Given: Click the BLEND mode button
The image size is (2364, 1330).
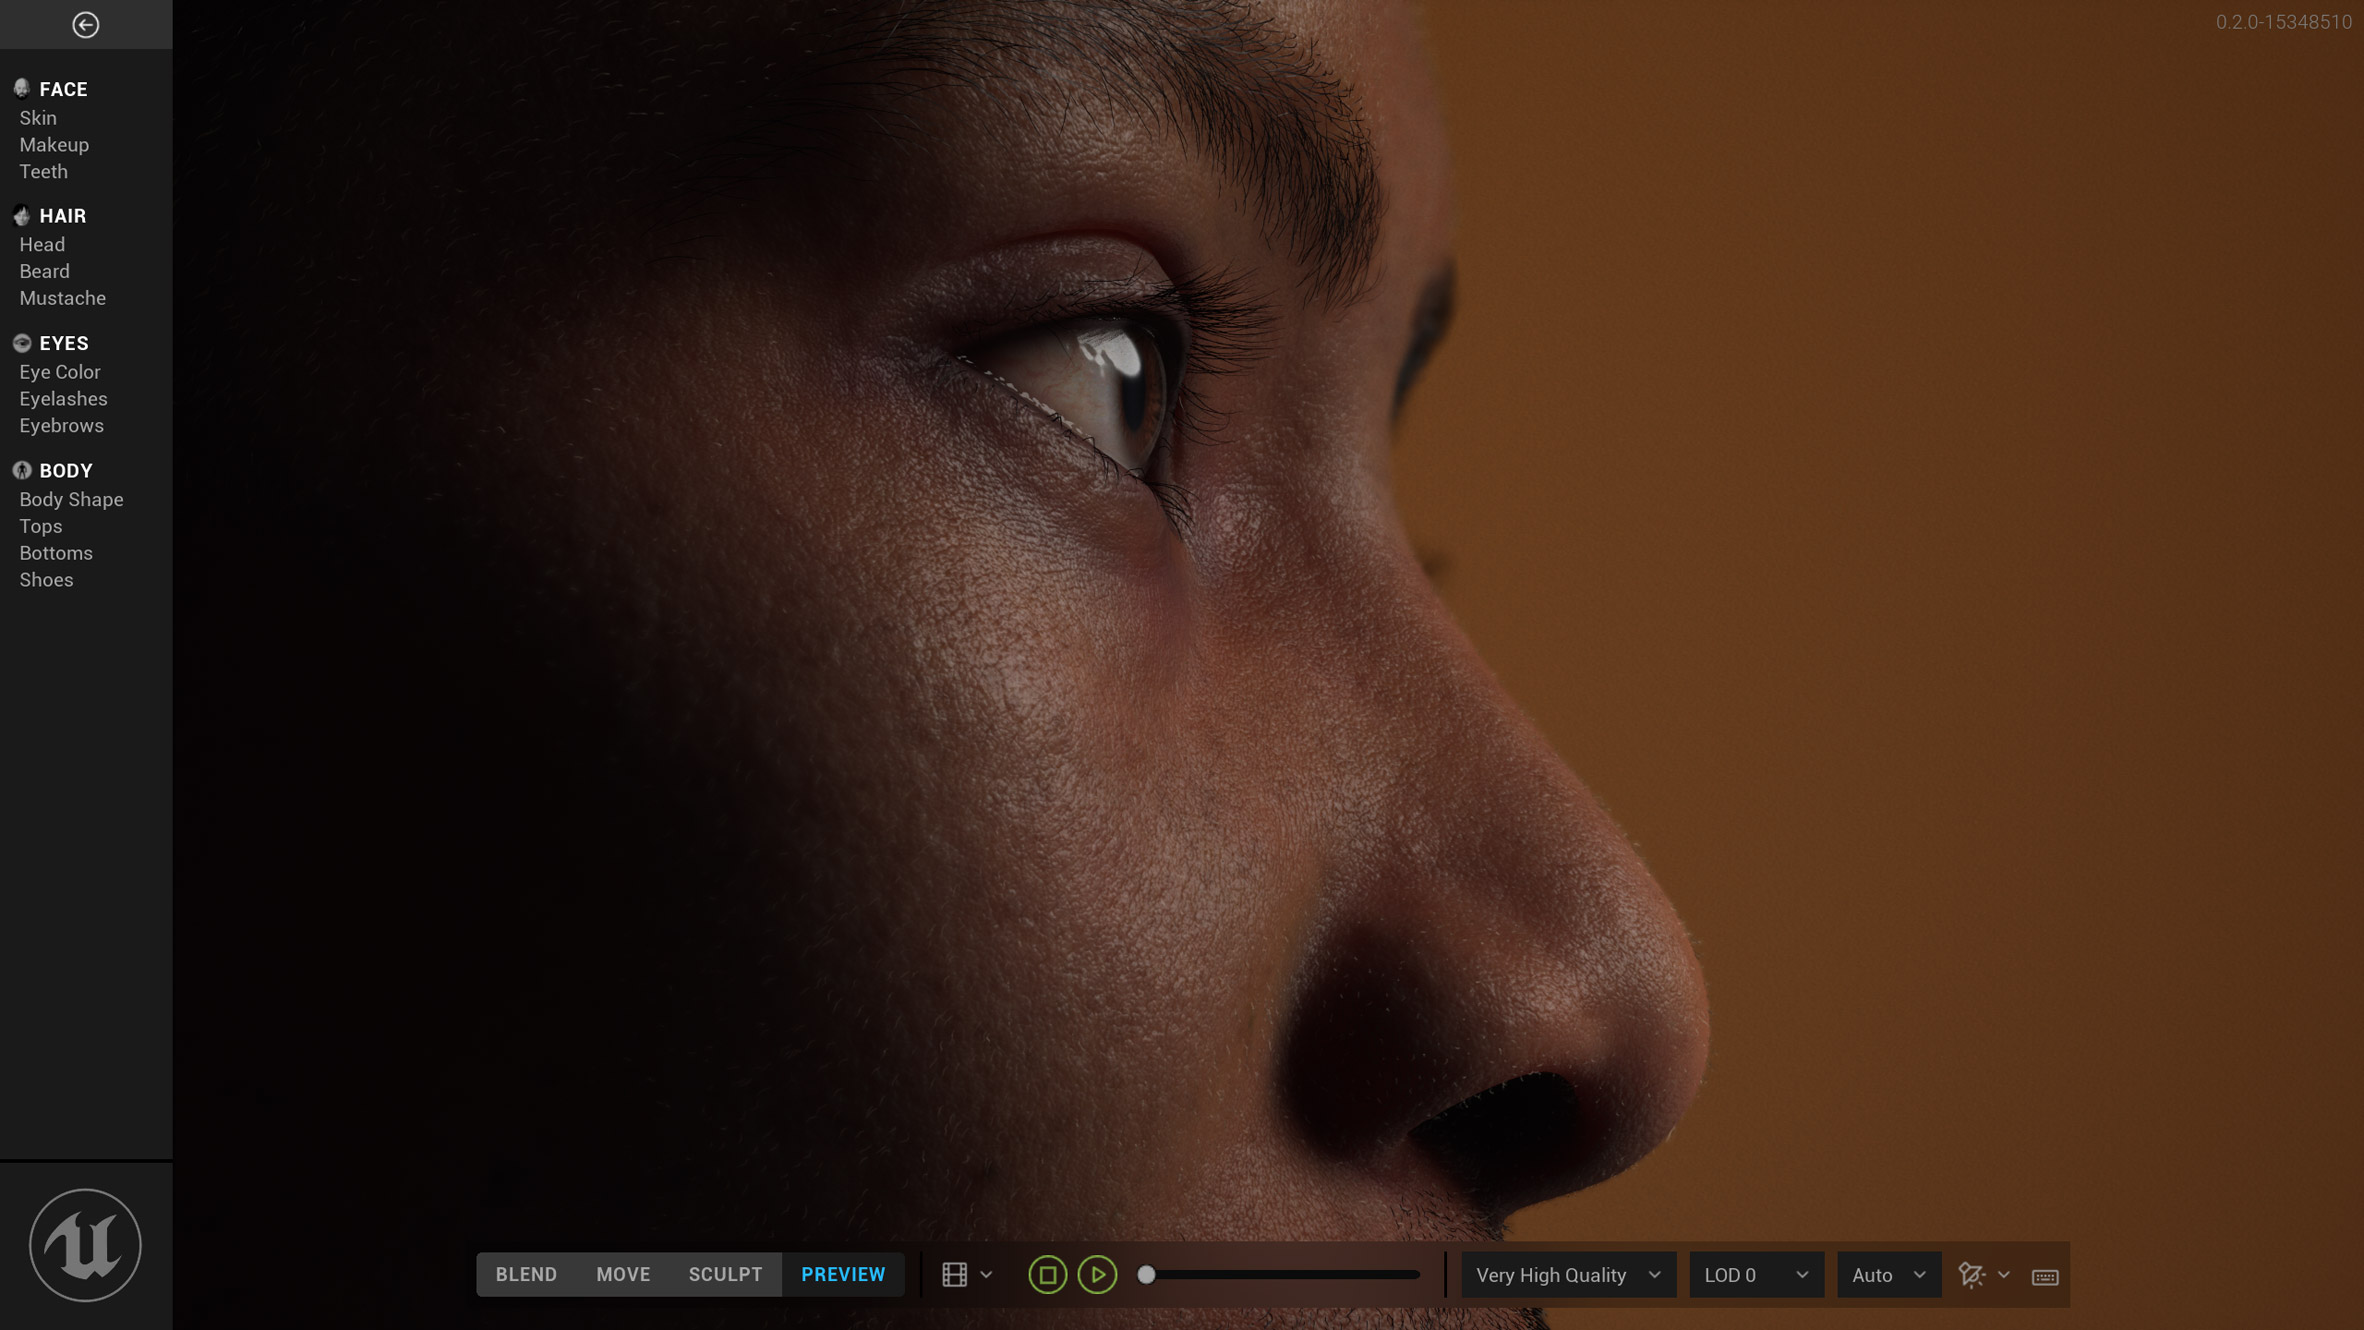Looking at the screenshot, I should tap(526, 1273).
